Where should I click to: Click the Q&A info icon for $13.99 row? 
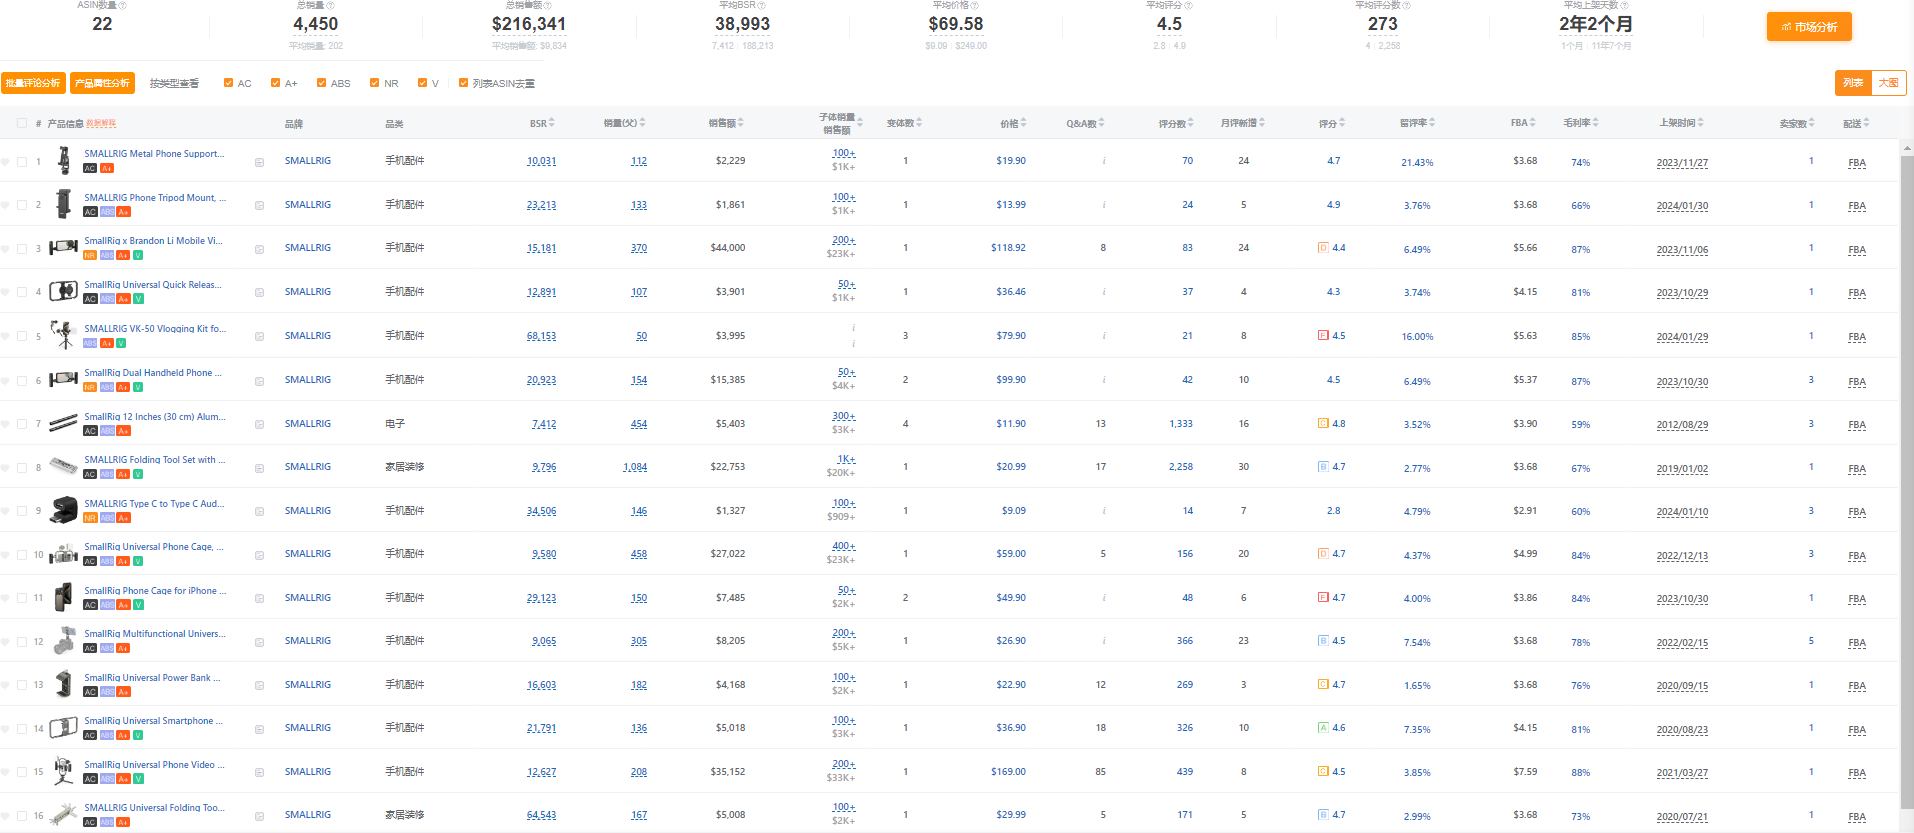click(1104, 205)
